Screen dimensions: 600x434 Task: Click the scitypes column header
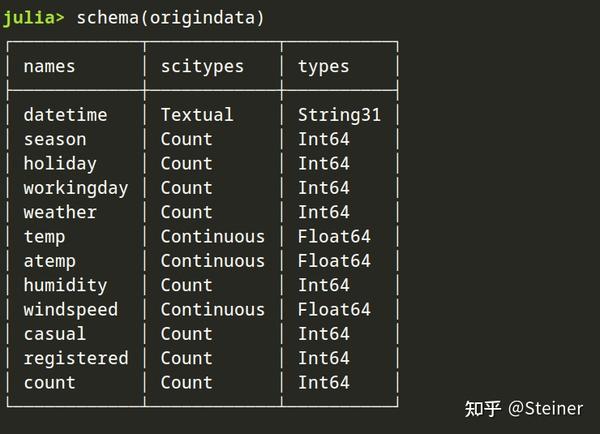coord(202,67)
